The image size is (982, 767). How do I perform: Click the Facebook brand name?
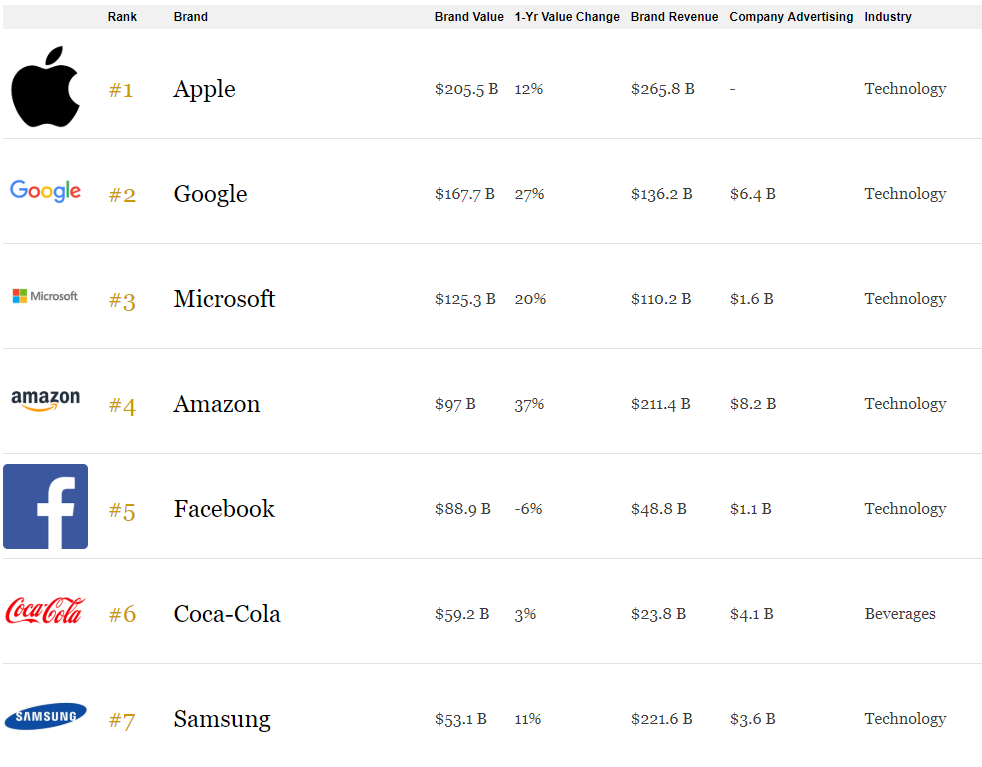[224, 508]
